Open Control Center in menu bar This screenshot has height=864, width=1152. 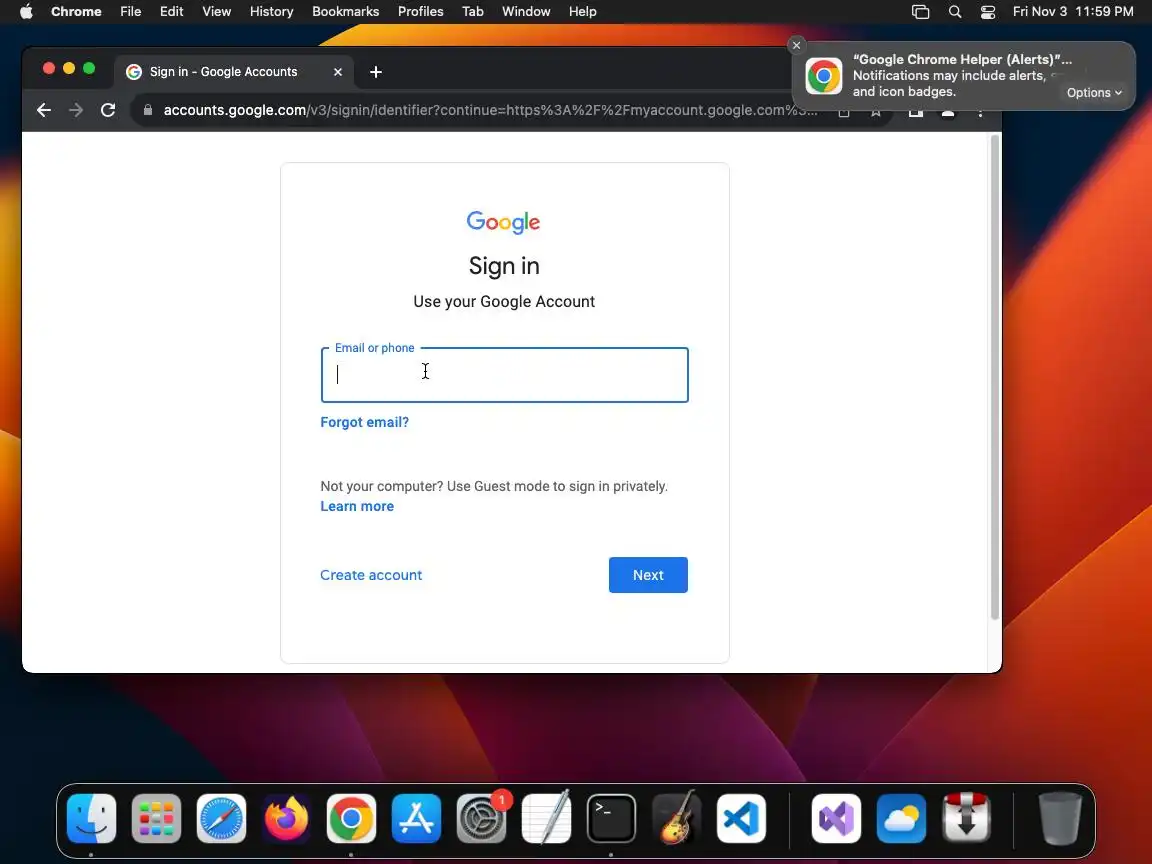click(x=988, y=12)
